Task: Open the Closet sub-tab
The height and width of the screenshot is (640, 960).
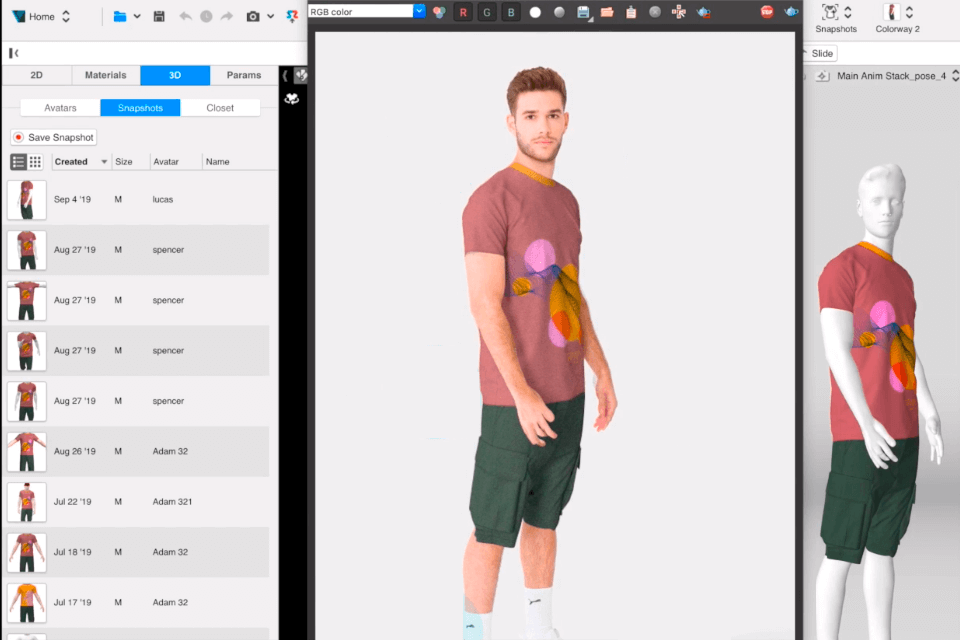Action: pos(220,108)
